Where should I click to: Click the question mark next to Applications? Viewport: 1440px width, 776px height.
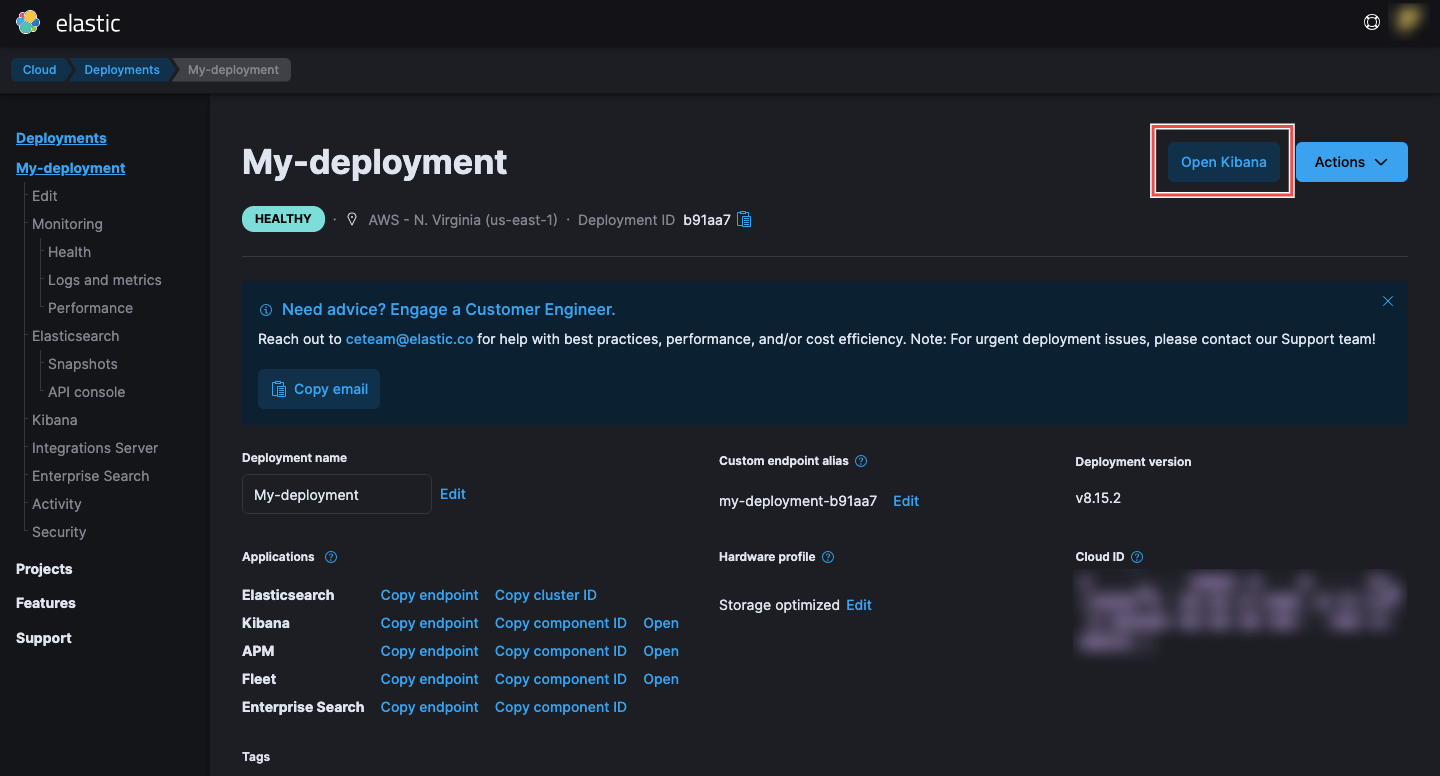pyautogui.click(x=330, y=557)
